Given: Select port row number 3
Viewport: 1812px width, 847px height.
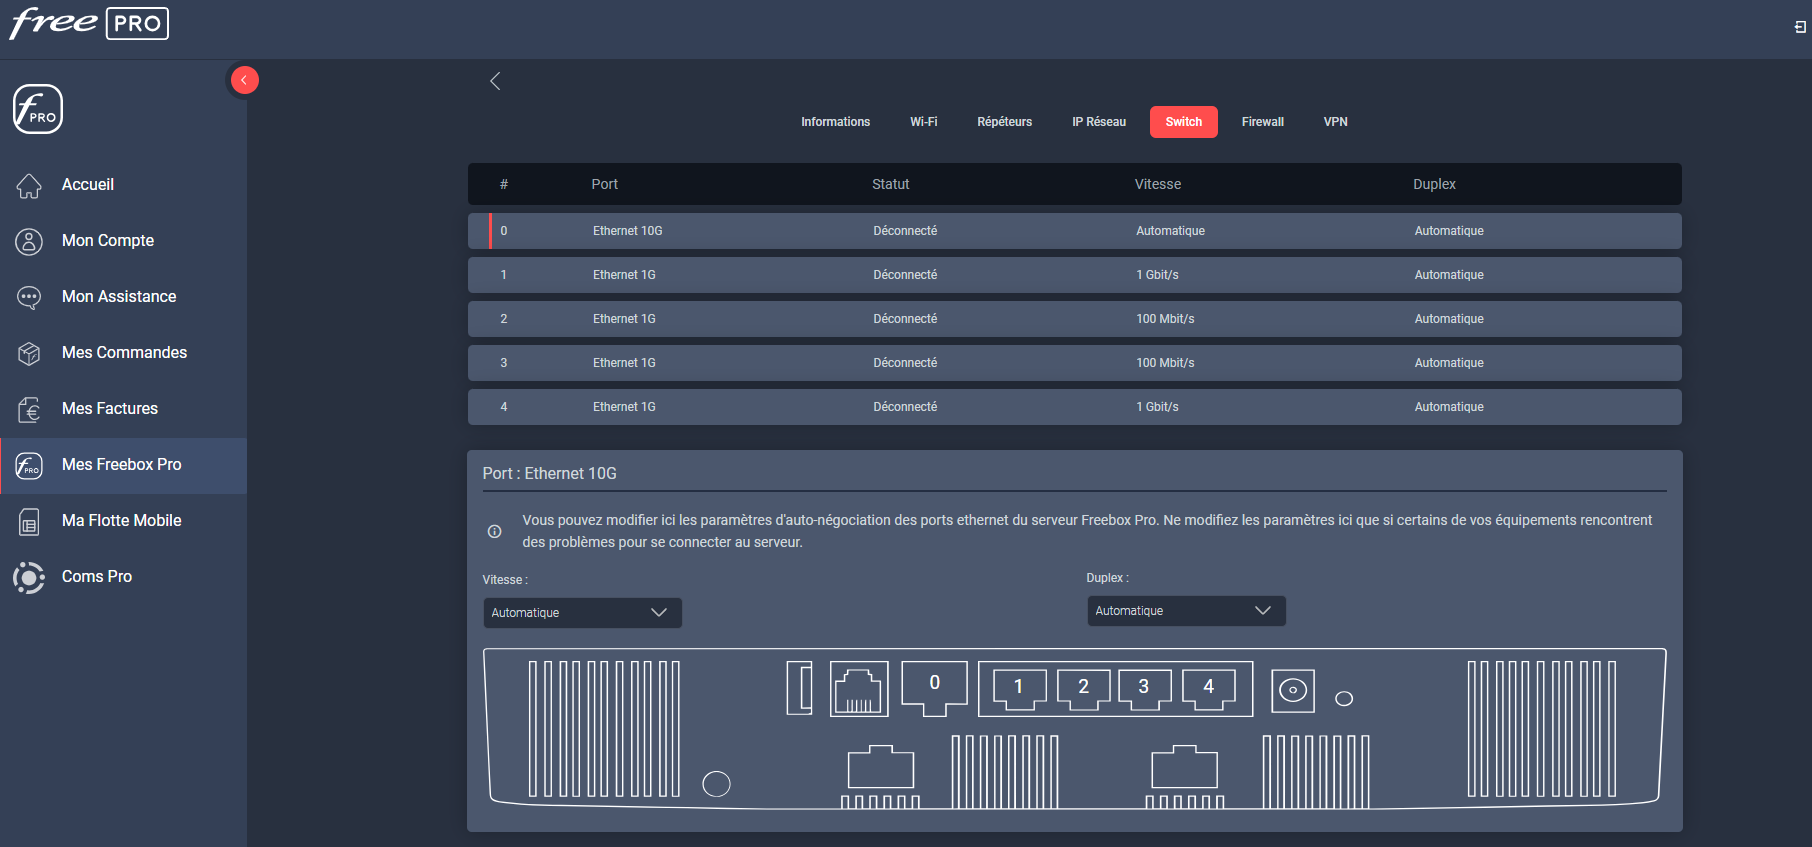Looking at the screenshot, I should pyautogui.click(x=1074, y=363).
